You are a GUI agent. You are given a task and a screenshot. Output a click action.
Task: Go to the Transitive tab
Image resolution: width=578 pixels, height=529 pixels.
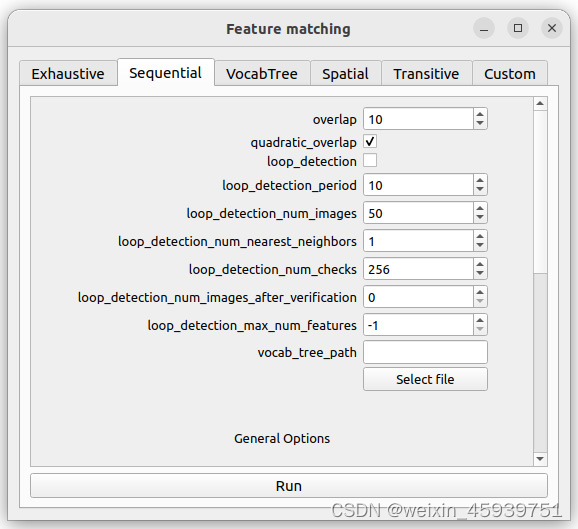click(426, 74)
